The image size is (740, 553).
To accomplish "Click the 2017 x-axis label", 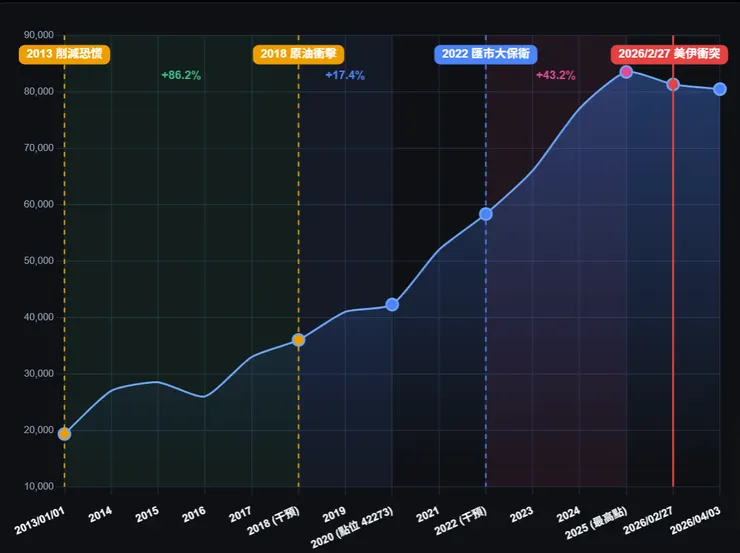I will (x=240, y=514).
